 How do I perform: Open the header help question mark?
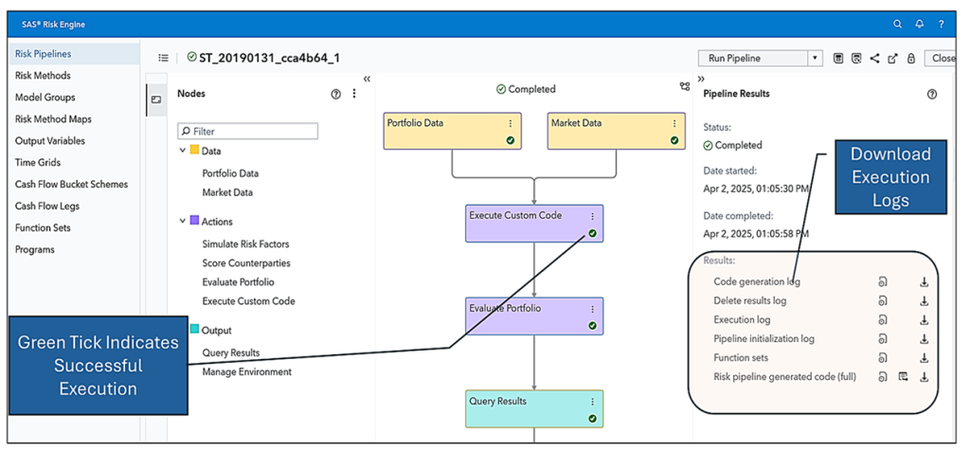point(941,24)
